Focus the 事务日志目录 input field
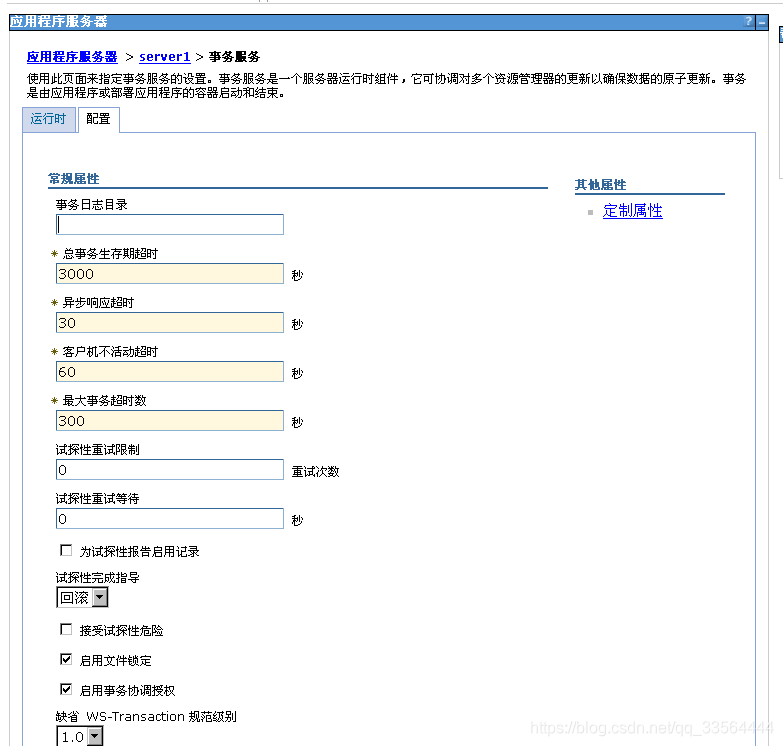The image size is (783, 746). click(x=170, y=225)
